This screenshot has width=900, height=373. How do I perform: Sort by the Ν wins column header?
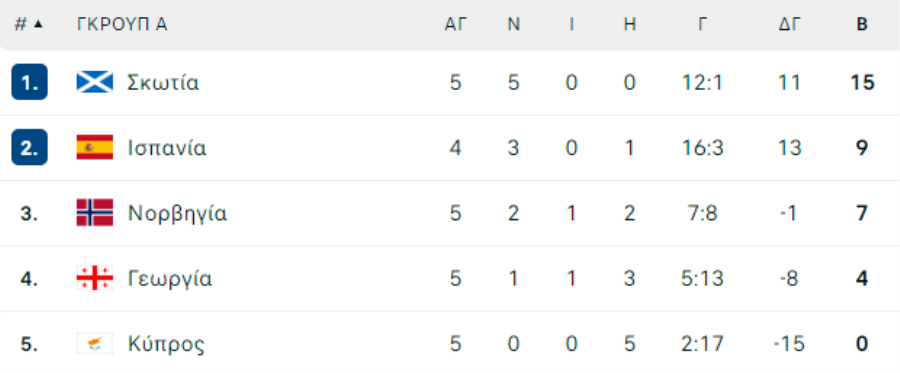tap(514, 24)
